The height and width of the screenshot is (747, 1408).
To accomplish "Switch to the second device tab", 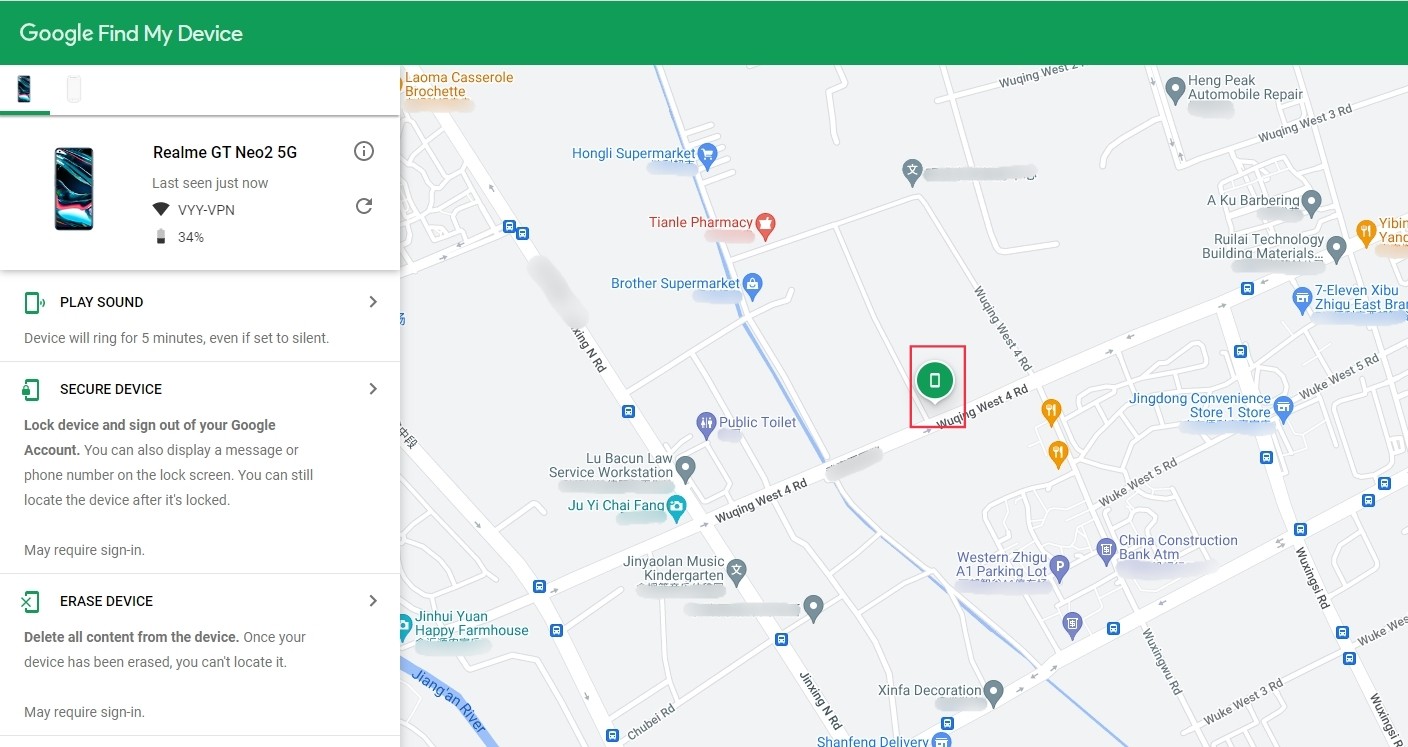I will tap(74, 89).
